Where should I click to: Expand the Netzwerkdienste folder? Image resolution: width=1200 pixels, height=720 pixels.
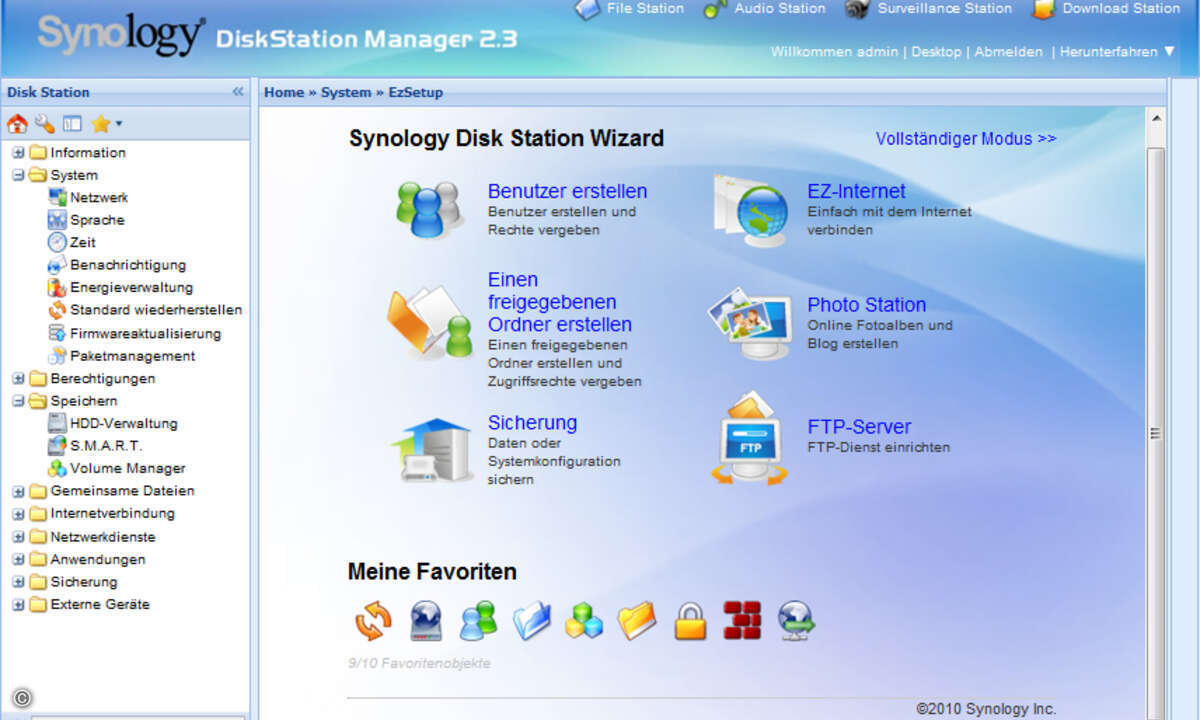(18, 537)
